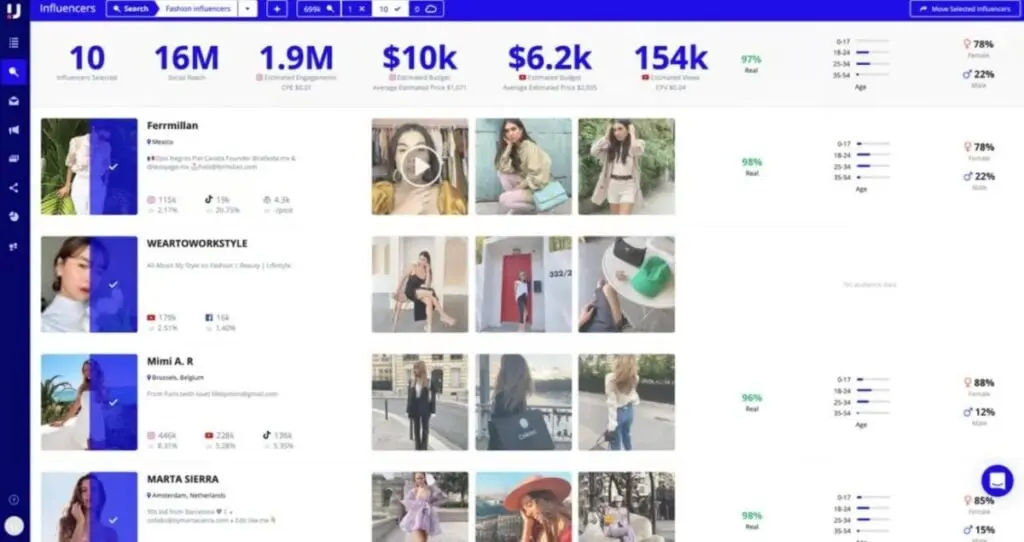Click Ferrmillan's Instagram 115k stat

point(162,200)
